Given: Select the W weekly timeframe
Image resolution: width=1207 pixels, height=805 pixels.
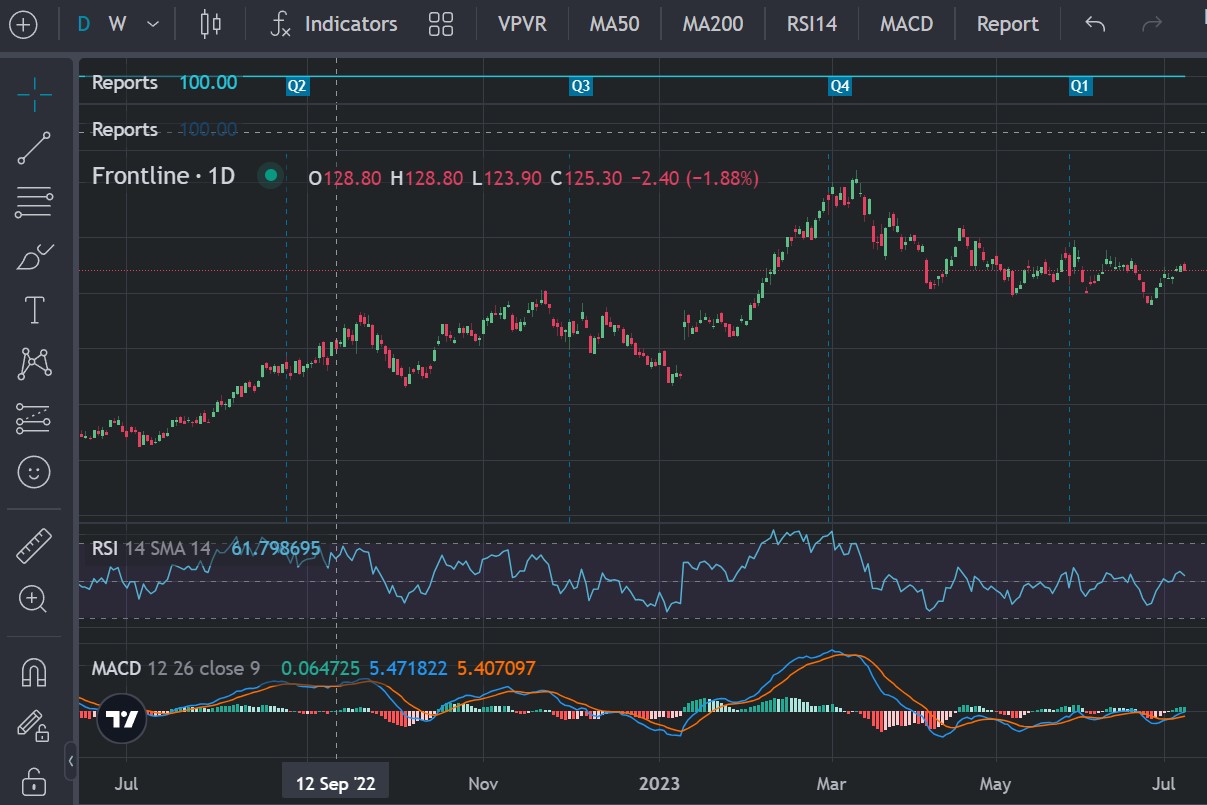Looking at the screenshot, I should click(118, 24).
